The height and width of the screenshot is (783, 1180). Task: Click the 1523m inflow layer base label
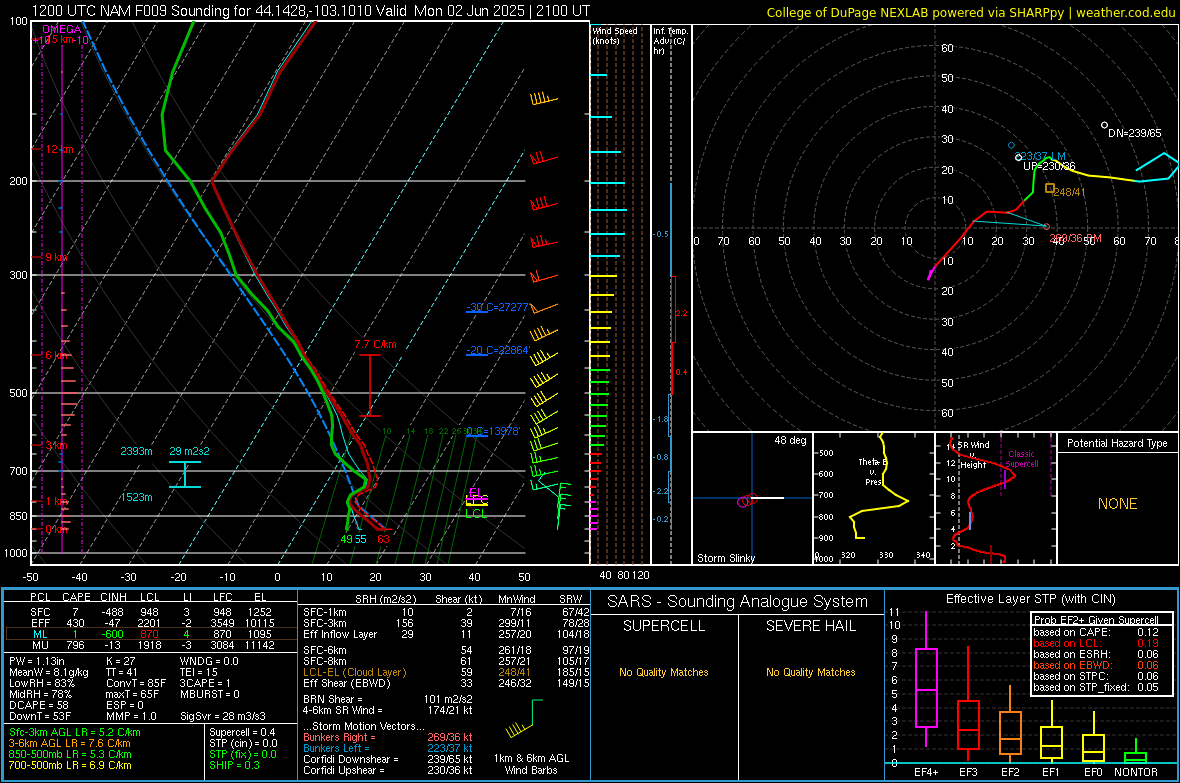point(136,497)
